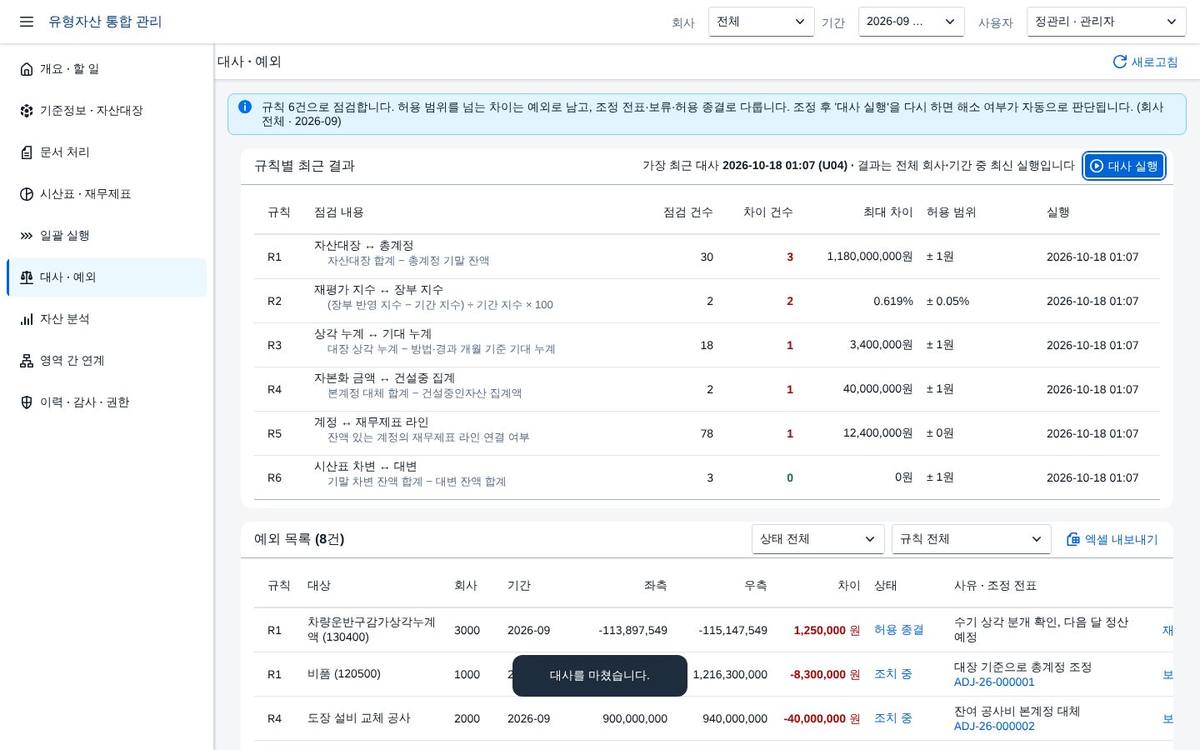Image resolution: width=1200 pixels, height=750 pixels.
Task: Click the 점검 건수 column header
Action: pos(688,212)
